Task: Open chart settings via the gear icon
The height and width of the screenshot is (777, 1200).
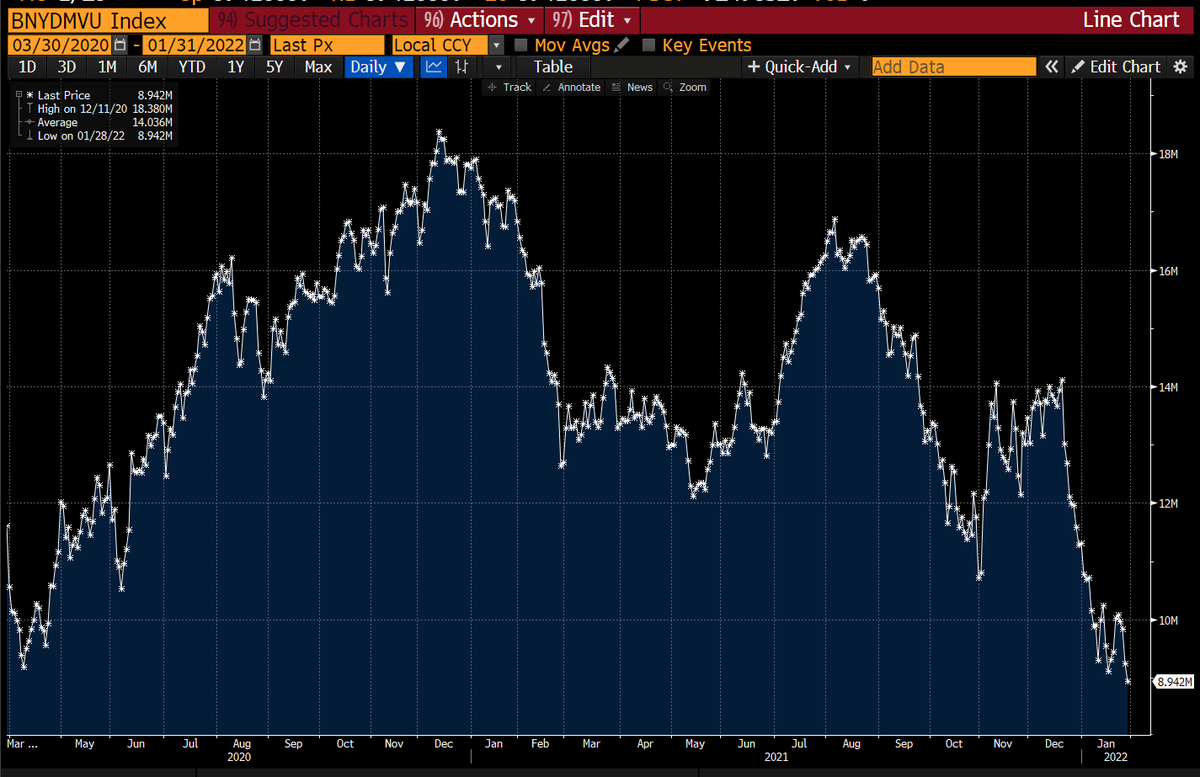Action: [1181, 66]
